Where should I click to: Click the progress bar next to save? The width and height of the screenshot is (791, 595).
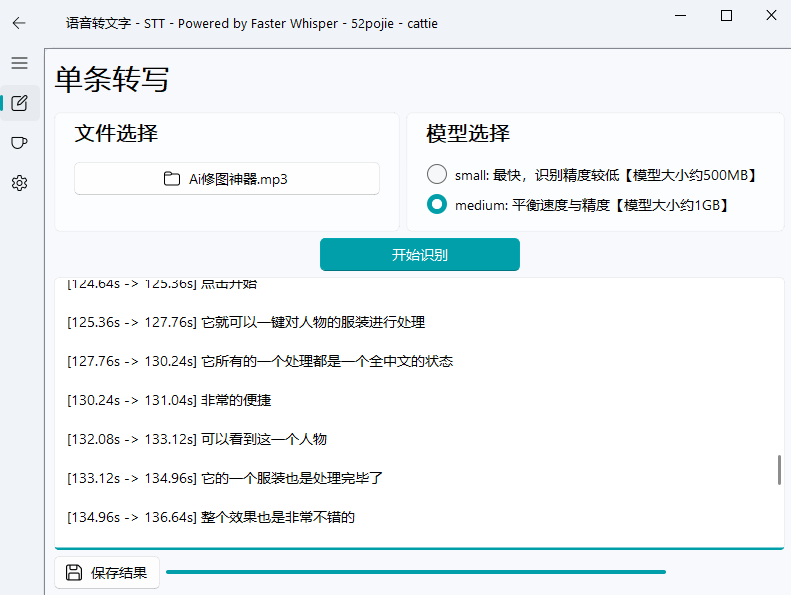[x=415, y=572]
